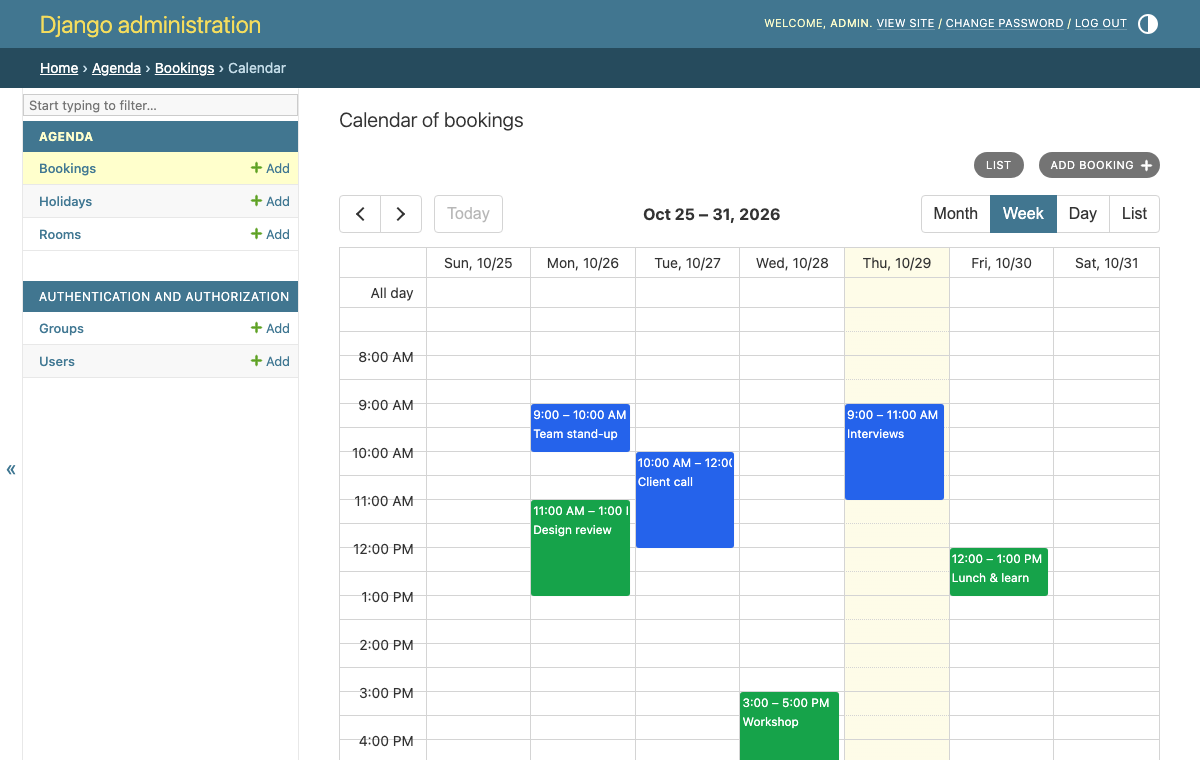
Task: Open the Workshop event
Action: click(789, 726)
